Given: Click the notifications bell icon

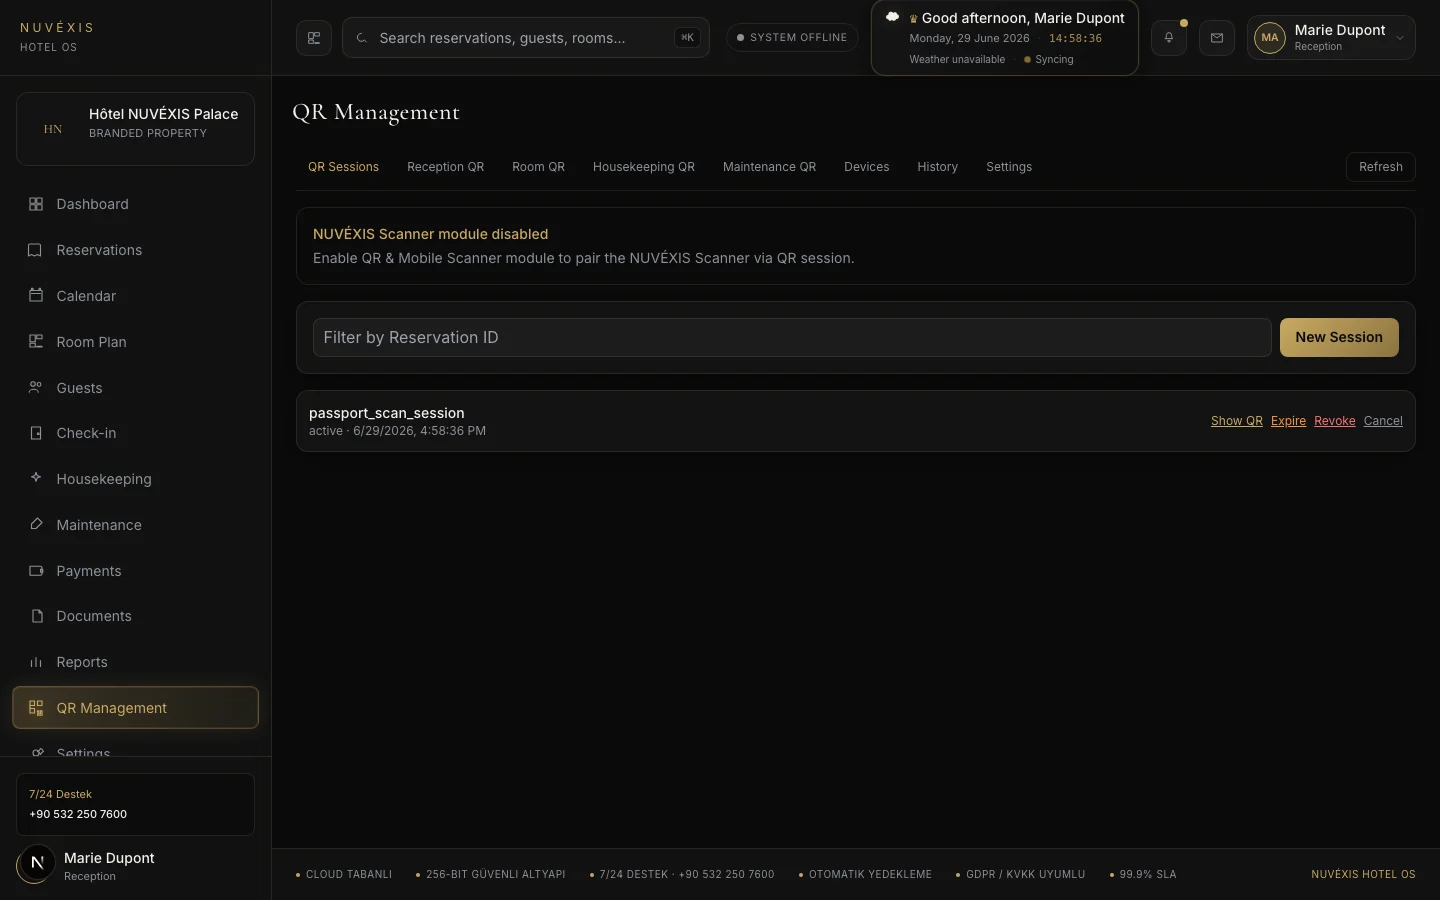Looking at the screenshot, I should 1168,38.
